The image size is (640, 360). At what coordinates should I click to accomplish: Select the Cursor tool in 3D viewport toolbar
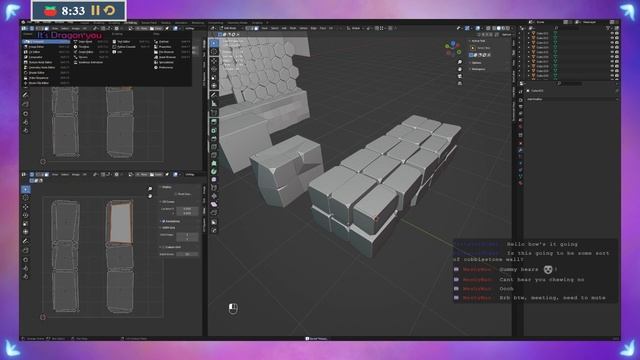point(214,52)
